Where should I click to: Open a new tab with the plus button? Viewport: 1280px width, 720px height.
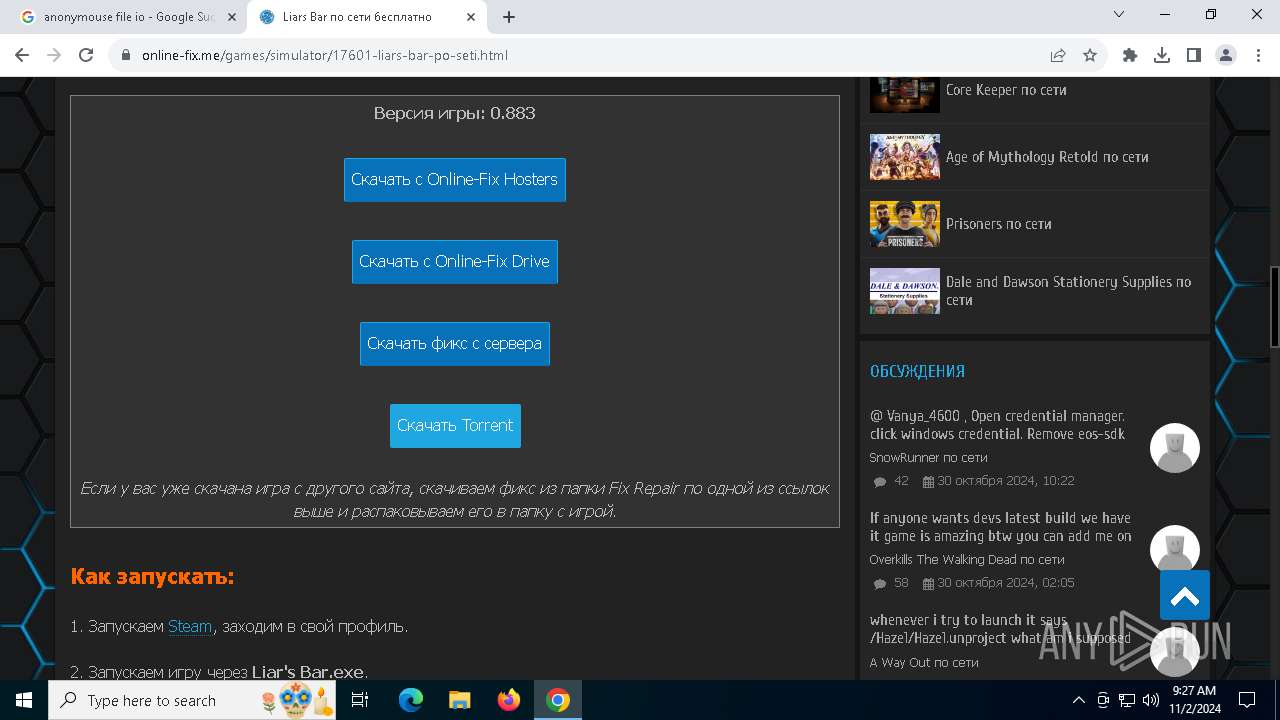pos(509,17)
